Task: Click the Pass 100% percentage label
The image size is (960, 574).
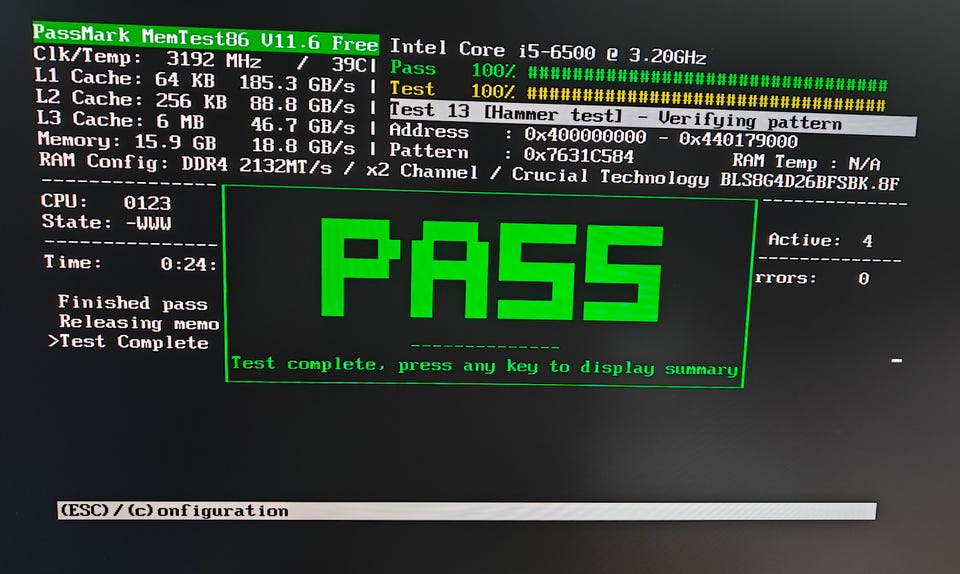Action: point(493,71)
